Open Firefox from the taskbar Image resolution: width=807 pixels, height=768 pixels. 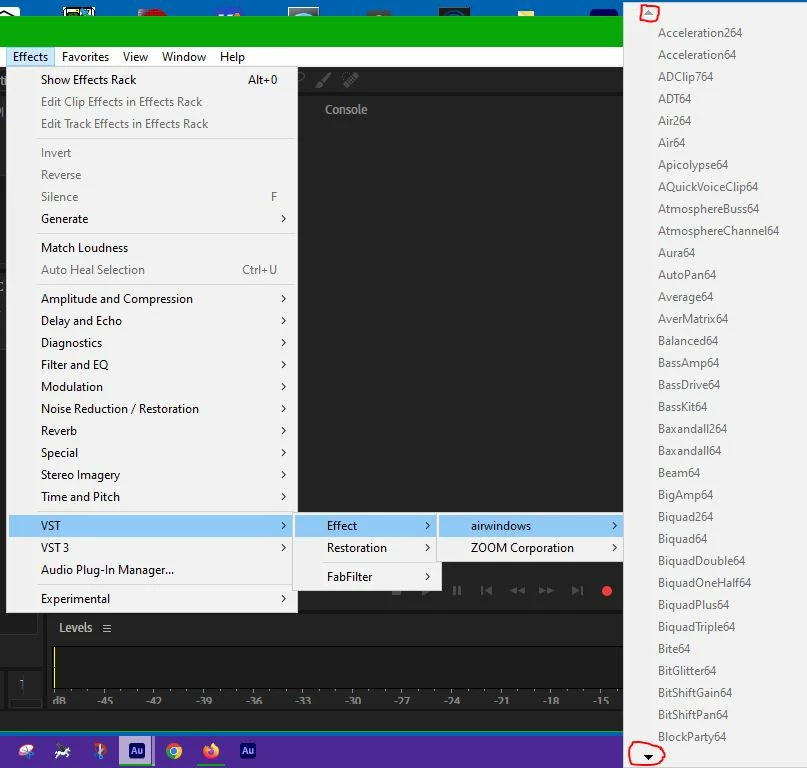210,751
